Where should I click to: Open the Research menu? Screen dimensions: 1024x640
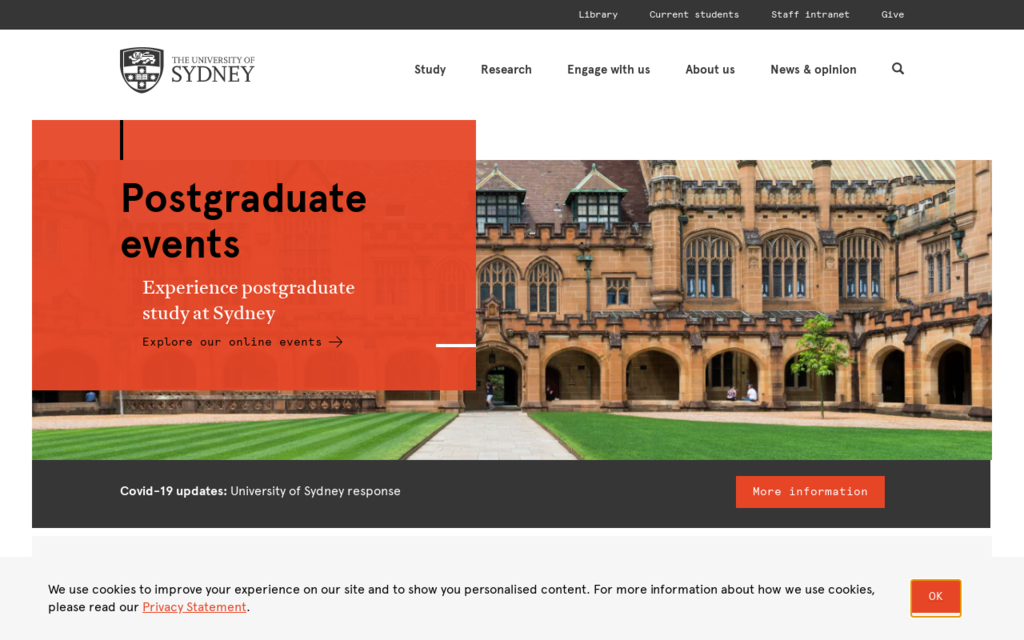point(506,69)
